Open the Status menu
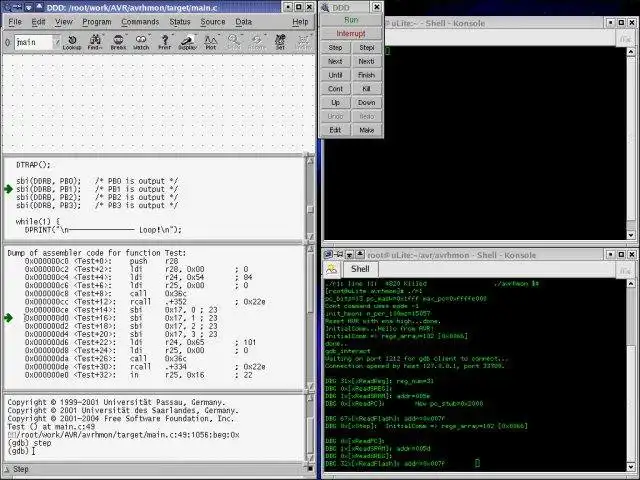Screen dimensions: 640x480 (180, 22)
